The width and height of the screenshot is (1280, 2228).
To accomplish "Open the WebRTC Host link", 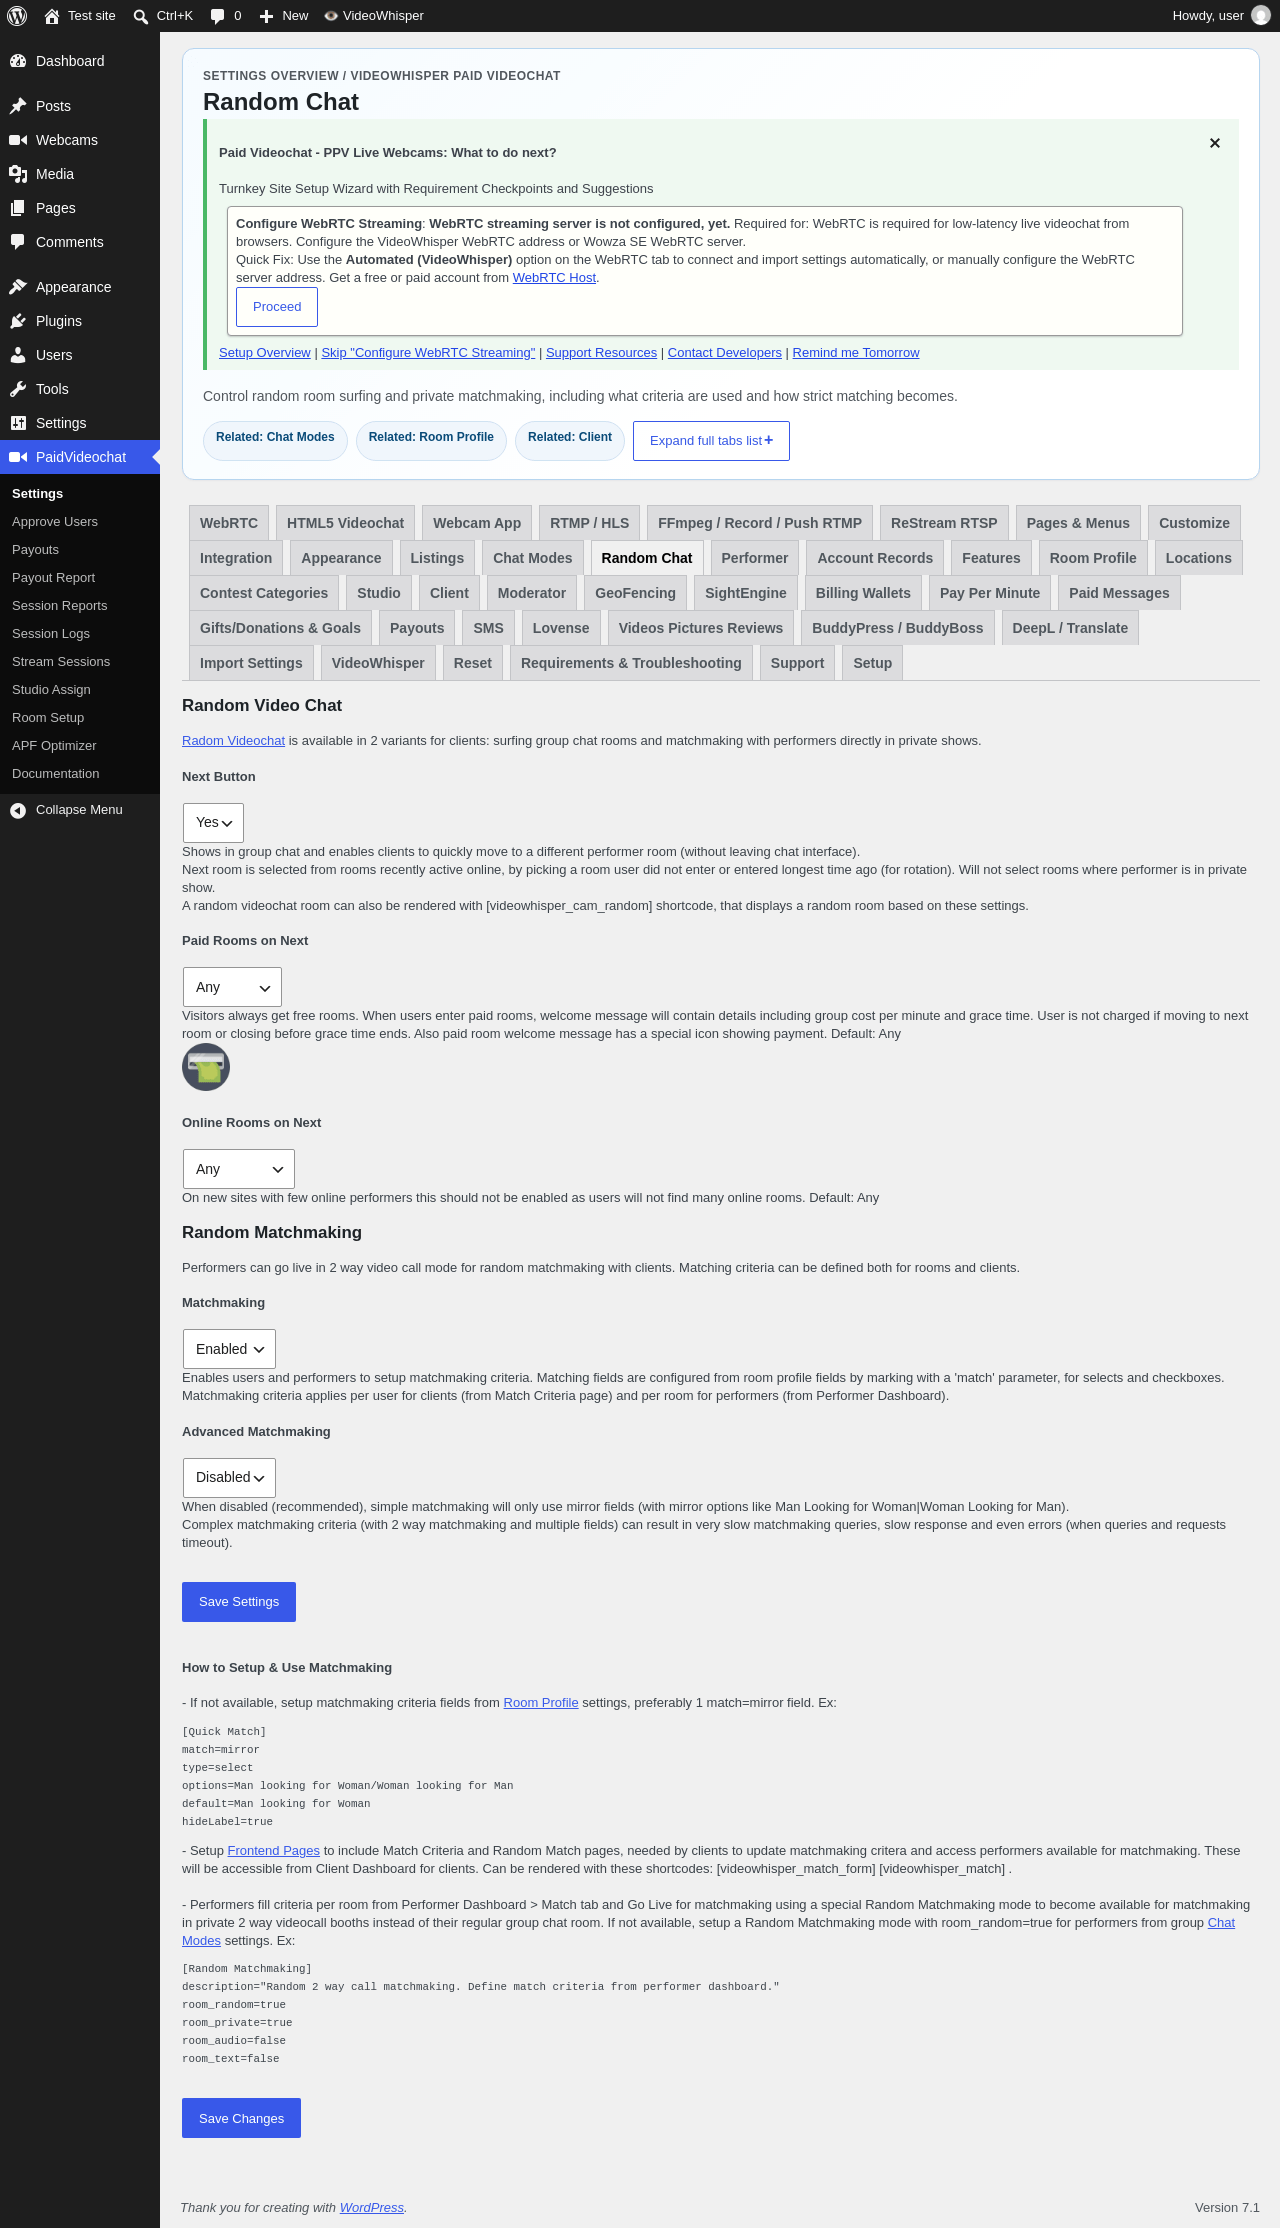I will pos(554,278).
